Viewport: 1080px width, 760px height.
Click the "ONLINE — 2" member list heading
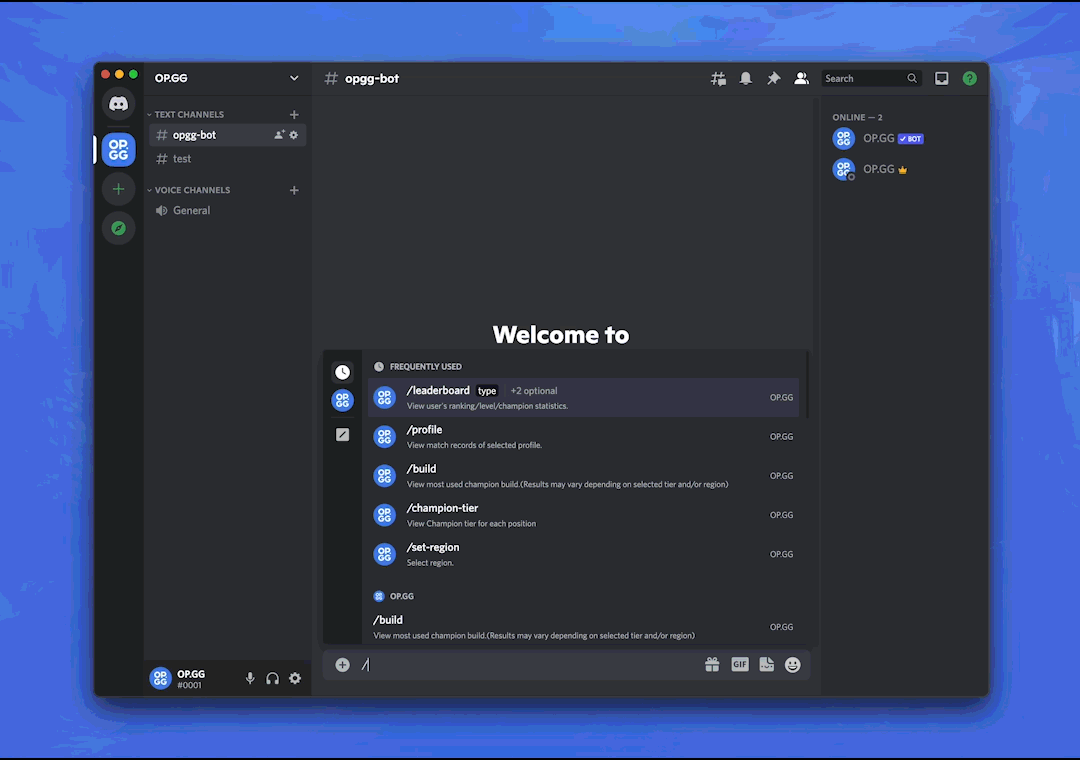857,117
